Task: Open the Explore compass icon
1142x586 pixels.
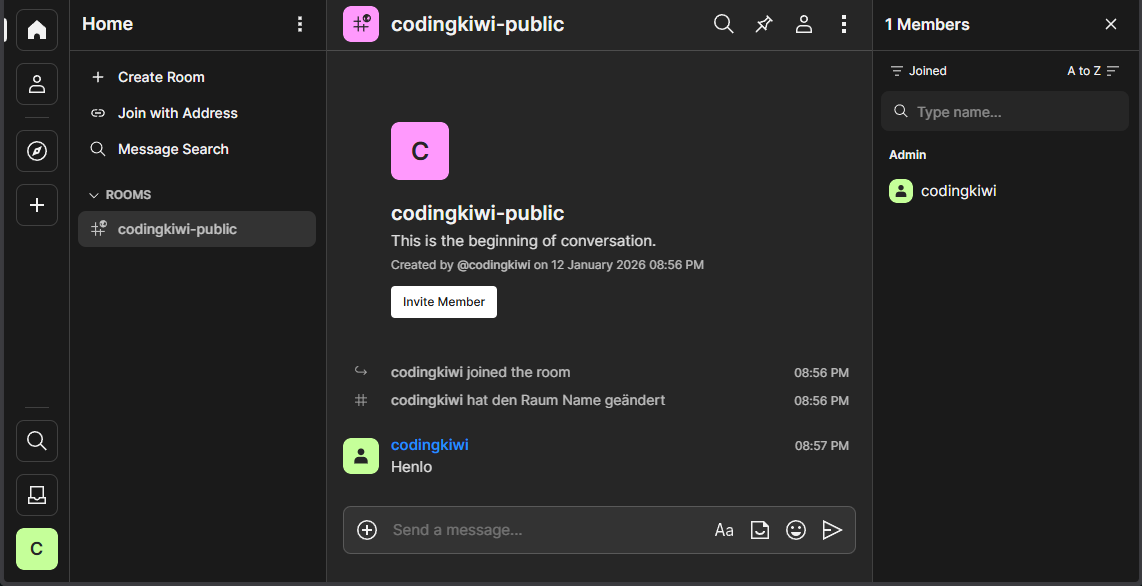Action: pyautogui.click(x=37, y=151)
